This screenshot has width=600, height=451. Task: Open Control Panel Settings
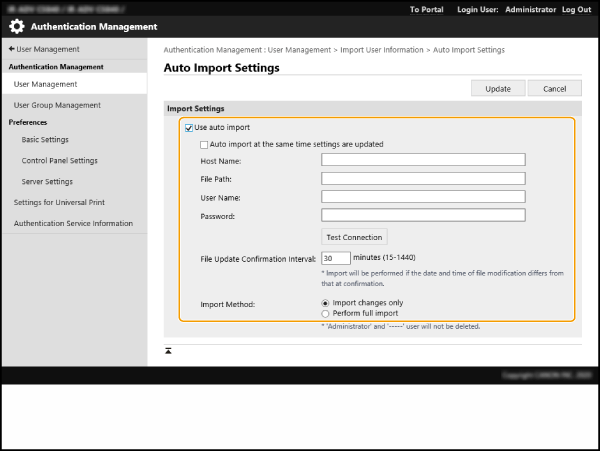[59, 161]
